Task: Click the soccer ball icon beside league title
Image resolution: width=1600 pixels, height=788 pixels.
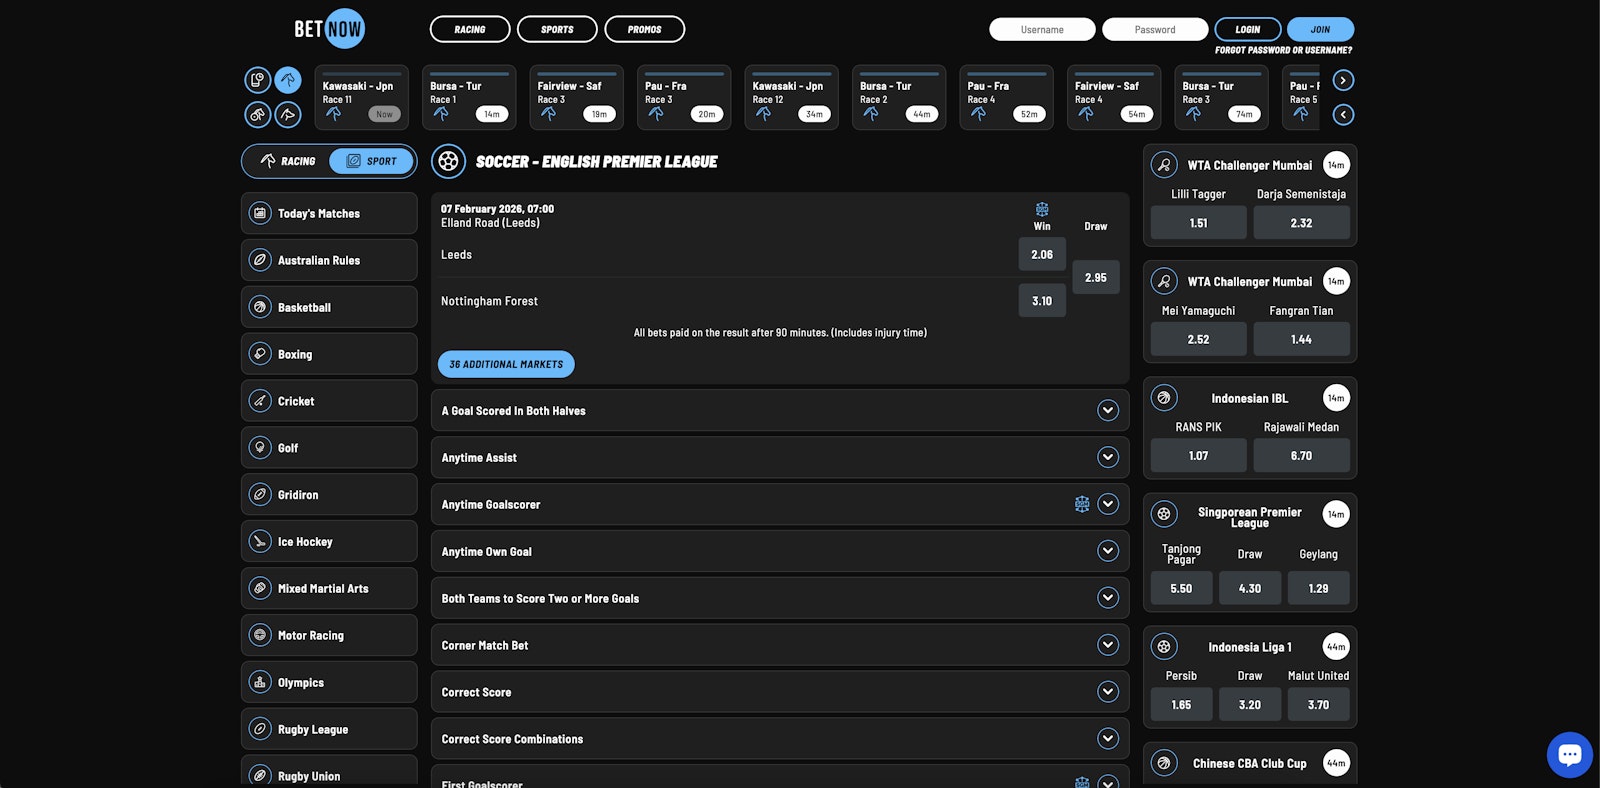Action: click(x=449, y=161)
